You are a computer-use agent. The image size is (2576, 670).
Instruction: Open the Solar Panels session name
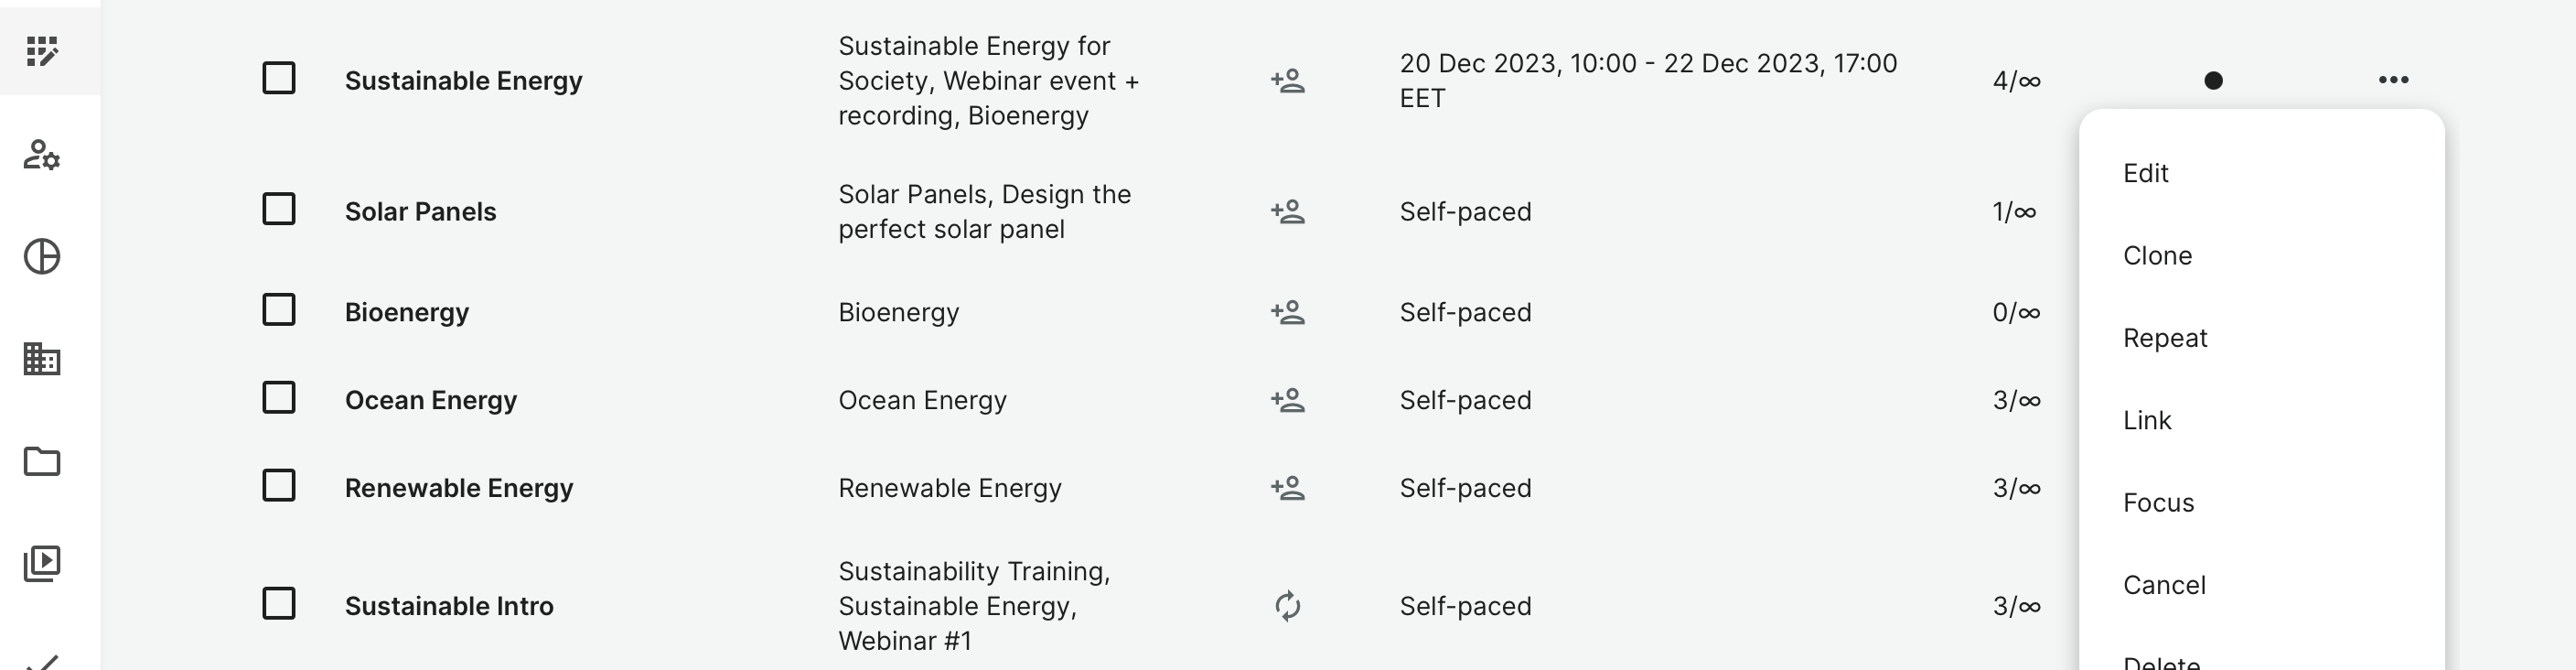pyautogui.click(x=420, y=212)
